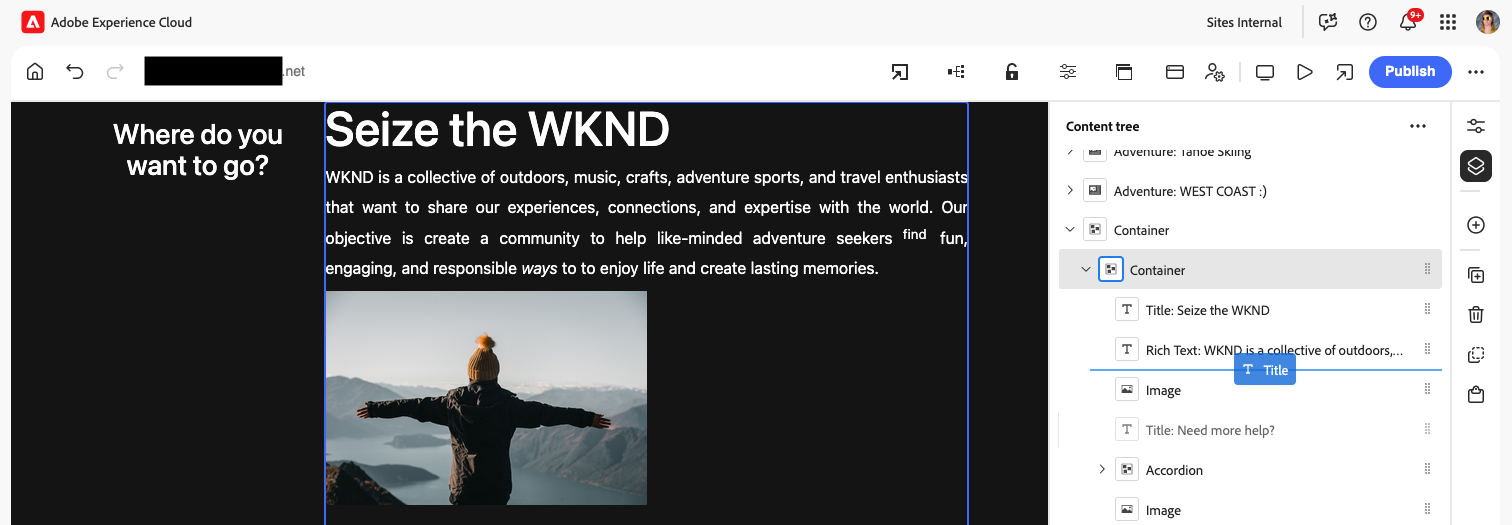Paste component using clipboard icon
The height and width of the screenshot is (525, 1512).
coord(1476,395)
